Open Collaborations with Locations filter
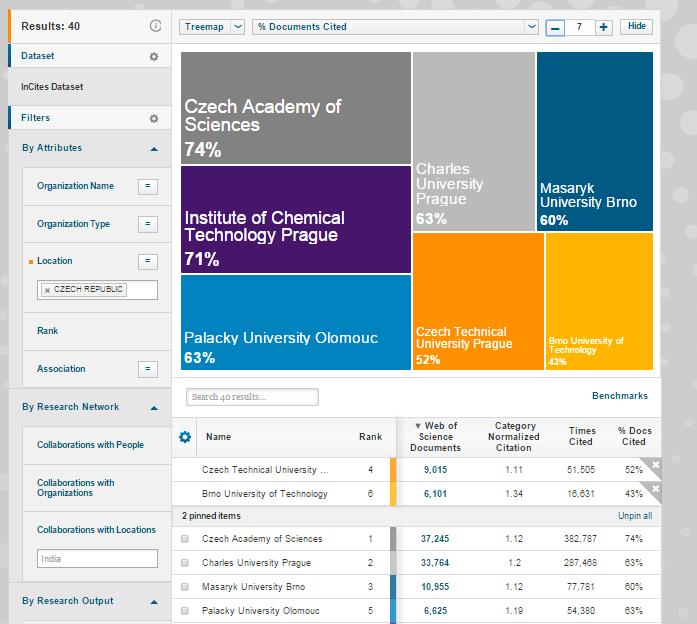Image resolution: width=697 pixels, height=624 pixels. (96, 530)
